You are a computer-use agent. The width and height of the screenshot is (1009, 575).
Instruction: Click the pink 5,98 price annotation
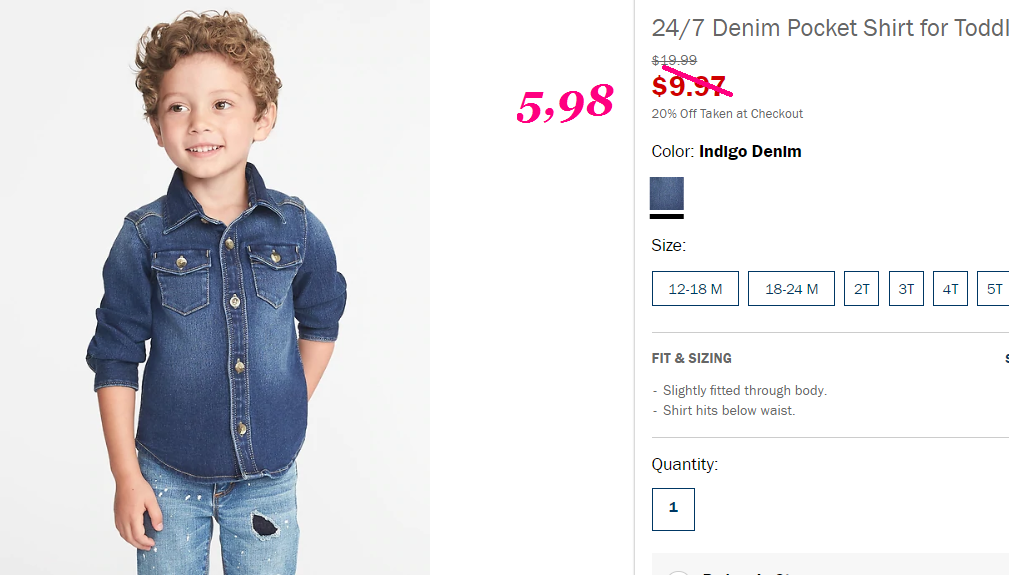tap(565, 103)
